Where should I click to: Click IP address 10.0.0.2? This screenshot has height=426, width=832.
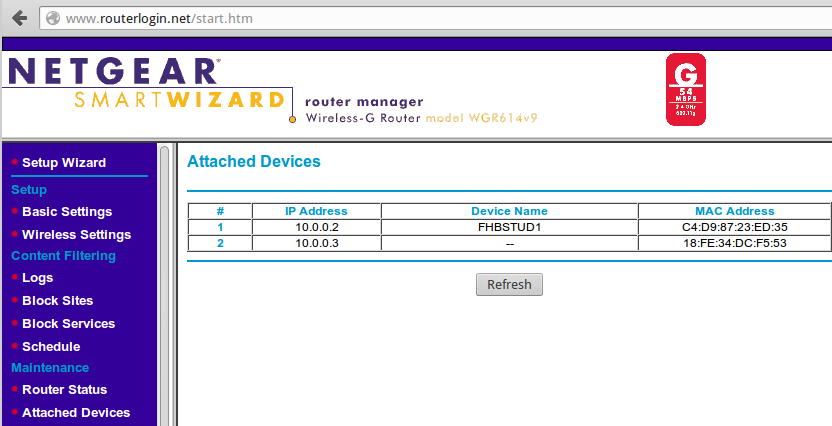tap(317, 227)
